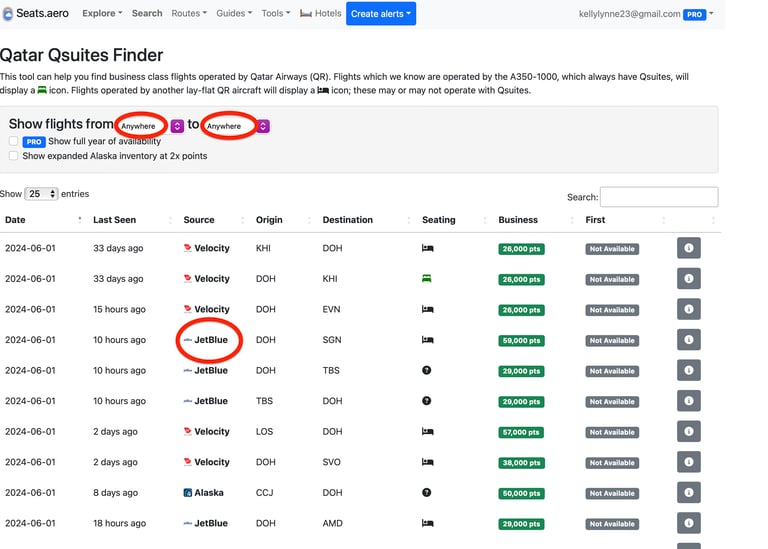Expand the Tools menu
Image resolution: width=768 pixels, height=549 pixels.
tap(276, 13)
